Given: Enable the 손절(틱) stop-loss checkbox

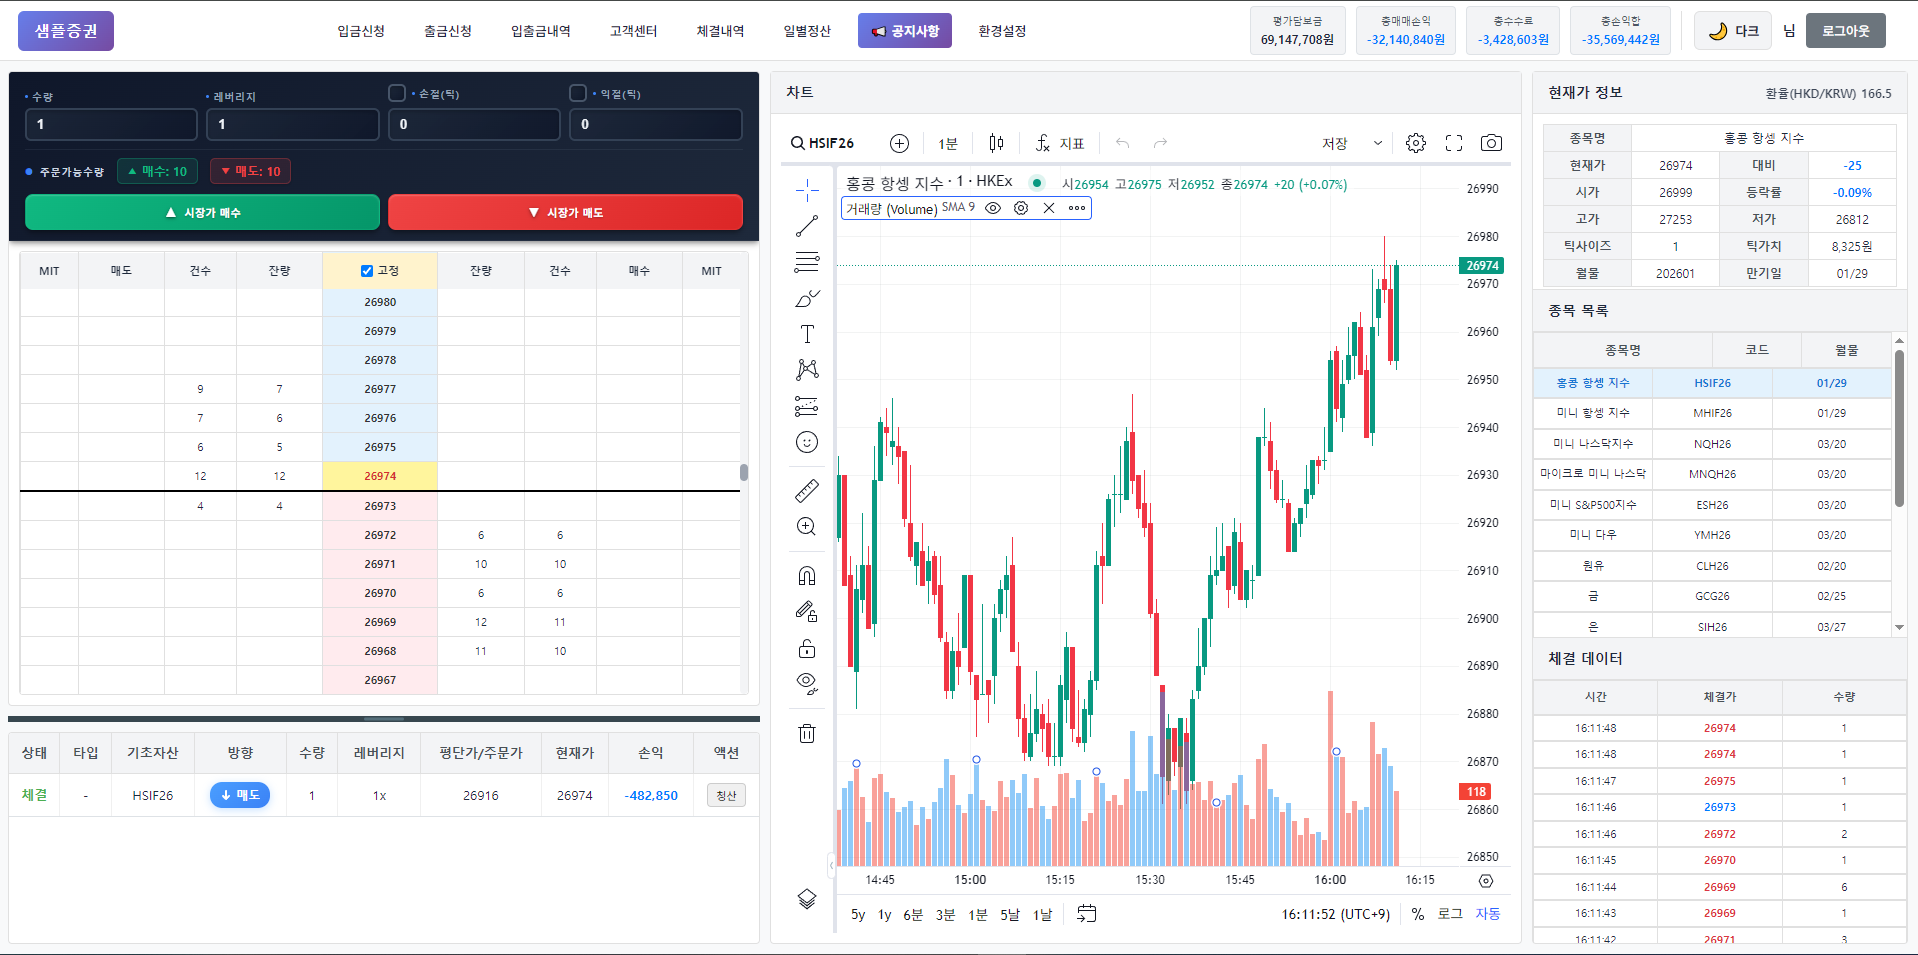Looking at the screenshot, I should pyautogui.click(x=397, y=93).
